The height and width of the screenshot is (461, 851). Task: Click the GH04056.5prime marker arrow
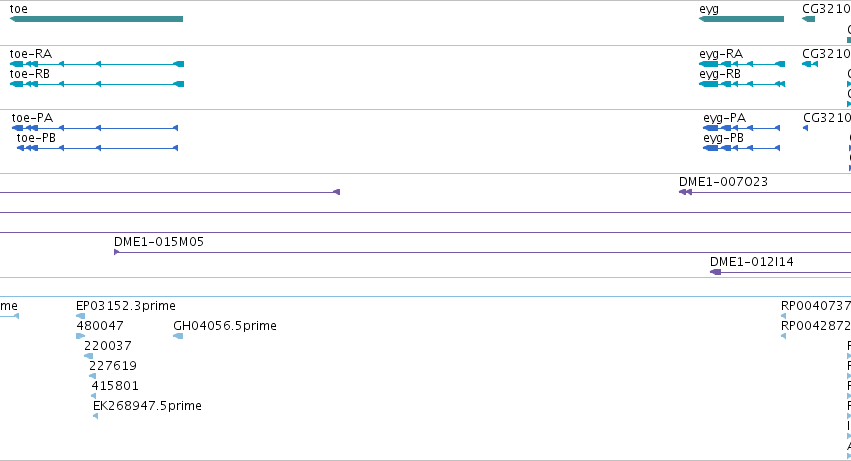[178, 336]
